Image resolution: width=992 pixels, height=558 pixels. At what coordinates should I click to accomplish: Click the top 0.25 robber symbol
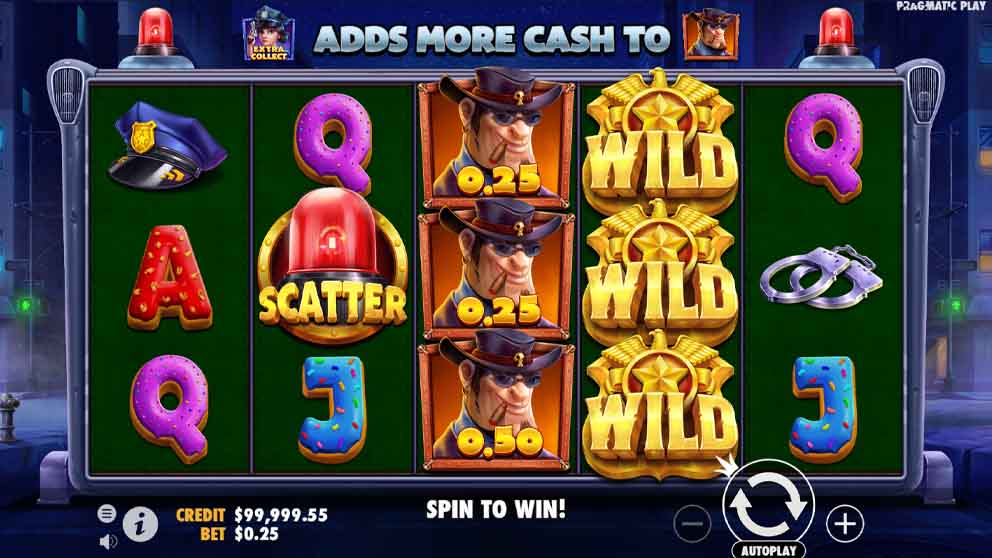click(x=497, y=137)
